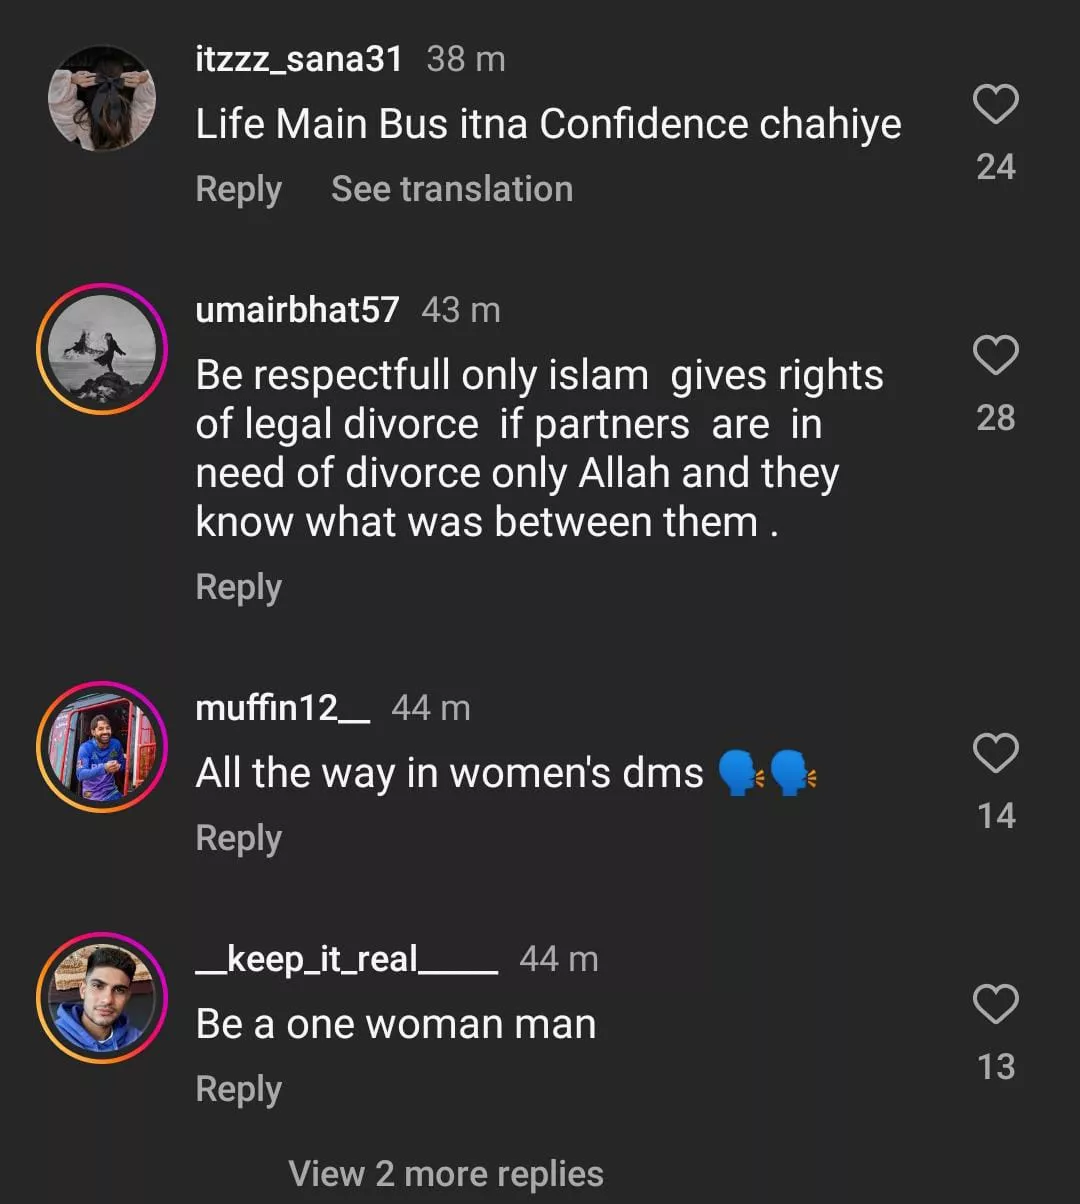This screenshot has width=1080, height=1204.
Task: Like itzzz_sana31's comment with the heart
Action: (x=995, y=105)
